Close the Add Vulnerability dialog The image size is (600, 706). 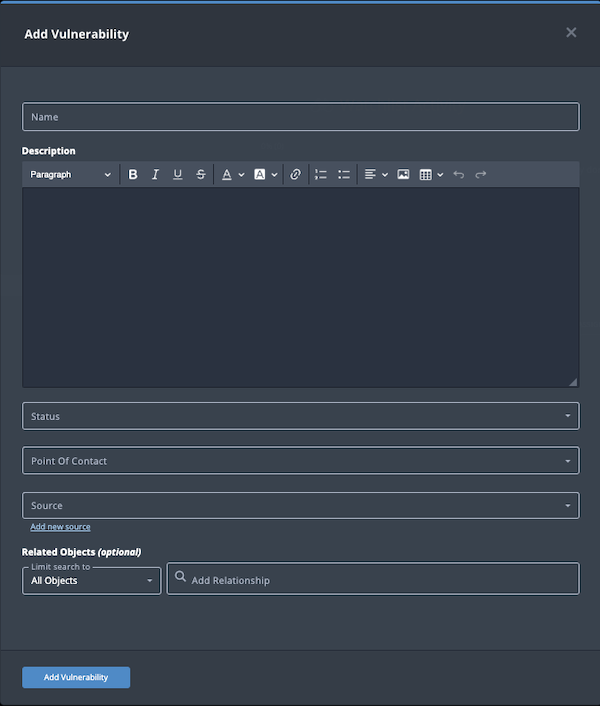pos(571,32)
